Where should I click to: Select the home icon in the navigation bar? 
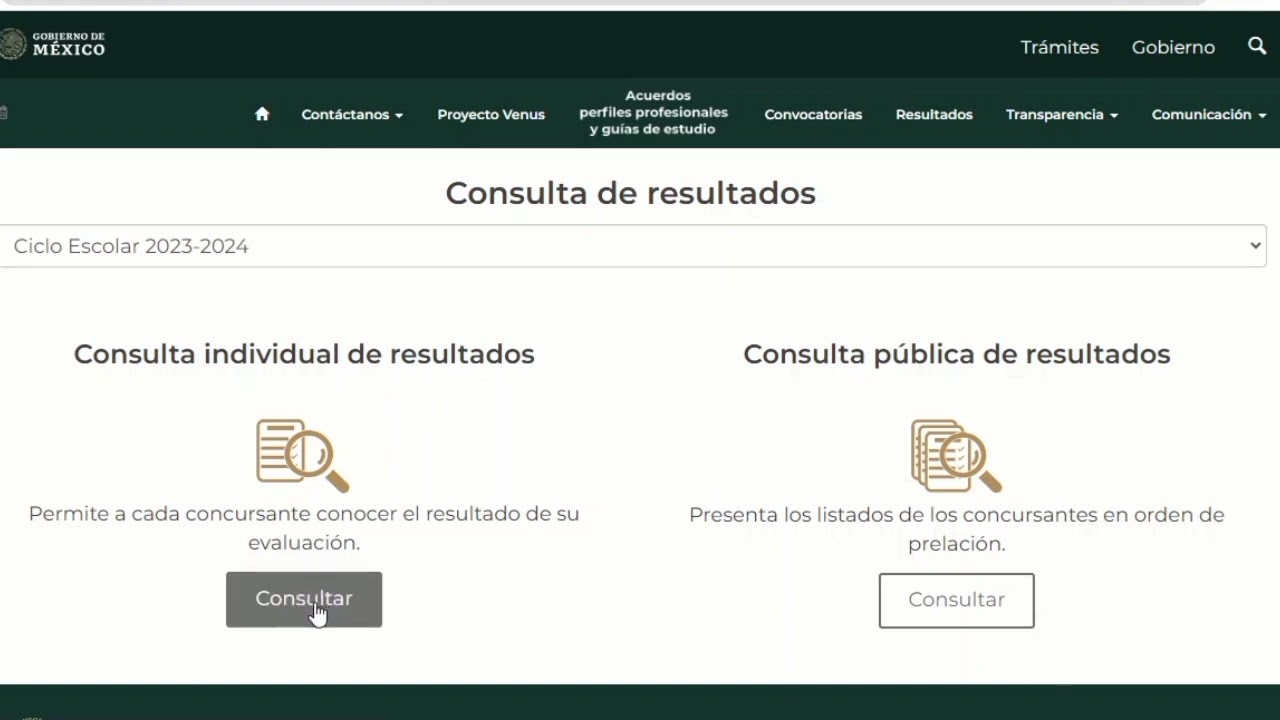point(262,114)
